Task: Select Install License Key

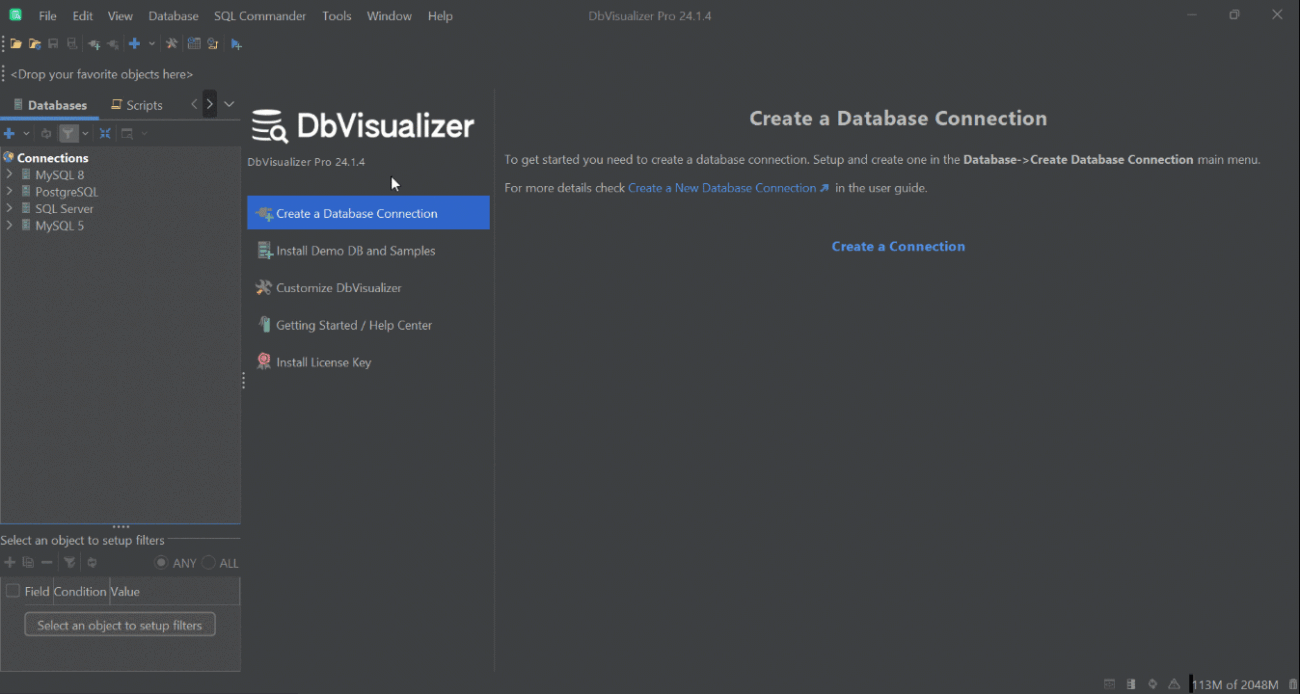Action: (x=368, y=362)
